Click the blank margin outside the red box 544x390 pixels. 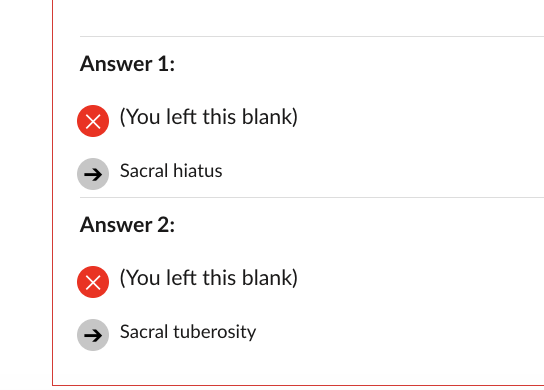[x=26, y=194]
